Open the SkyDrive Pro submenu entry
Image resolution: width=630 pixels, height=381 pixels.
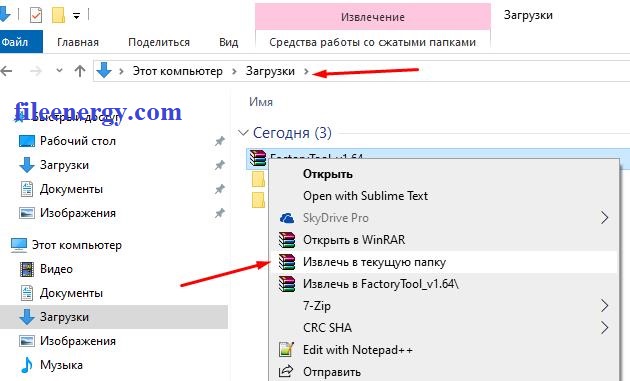coord(335,218)
